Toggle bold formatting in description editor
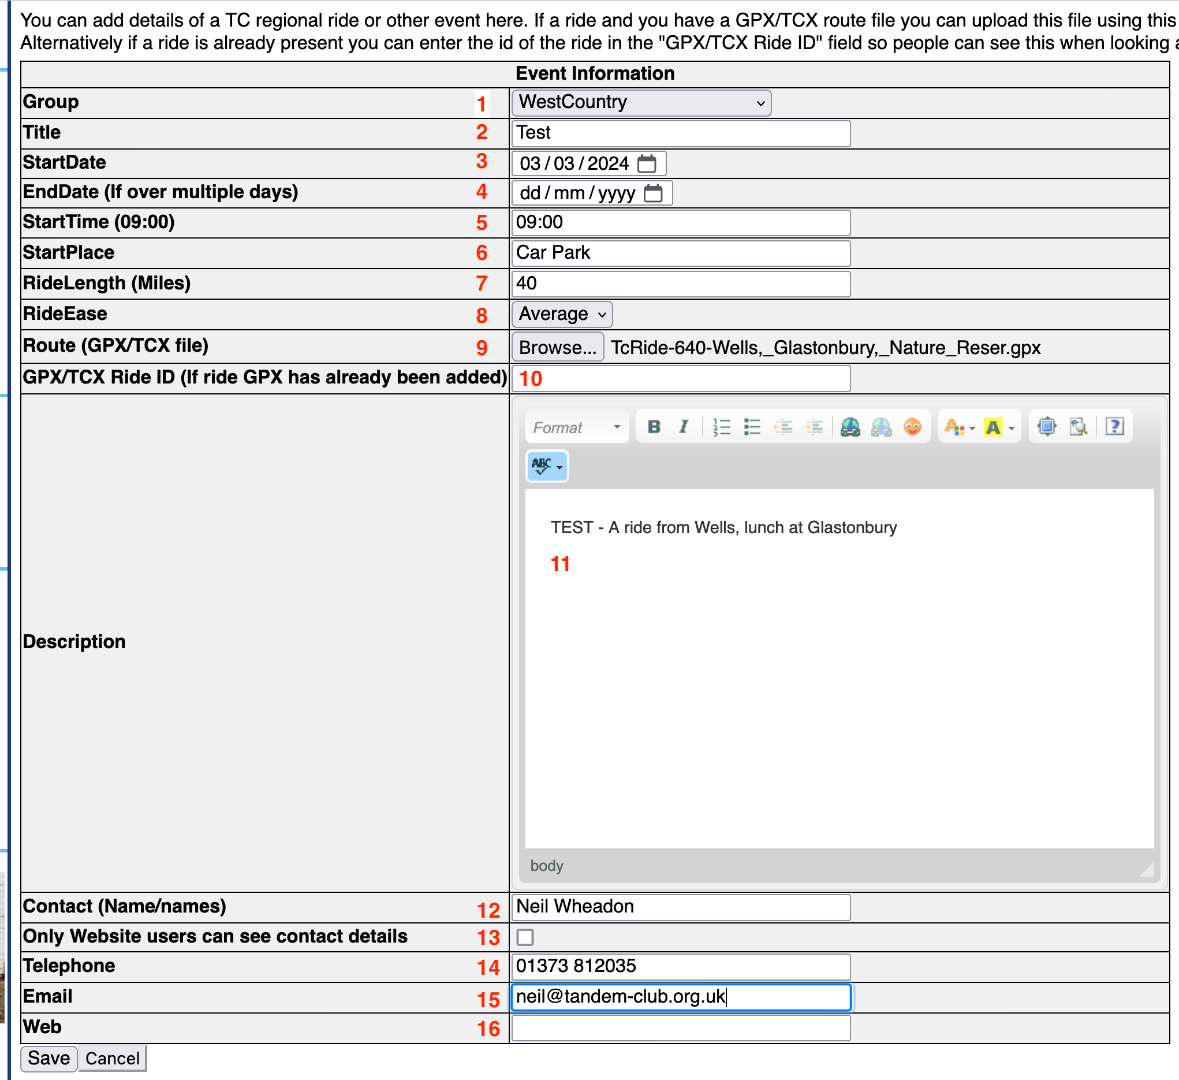 [x=654, y=427]
